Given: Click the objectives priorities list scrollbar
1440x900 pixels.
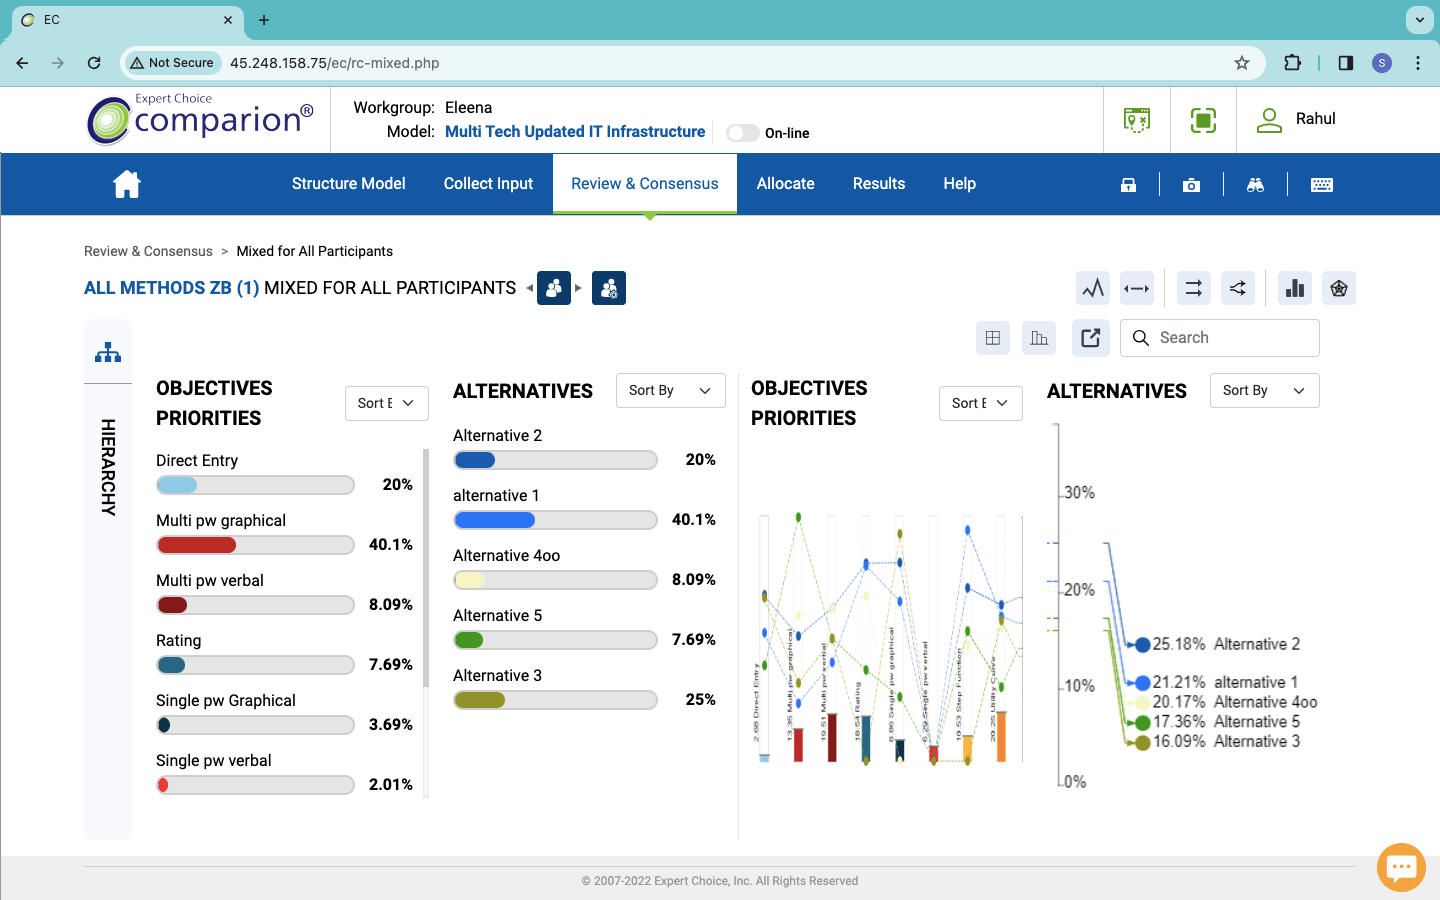Looking at the screenshot, I should point(426,568).
